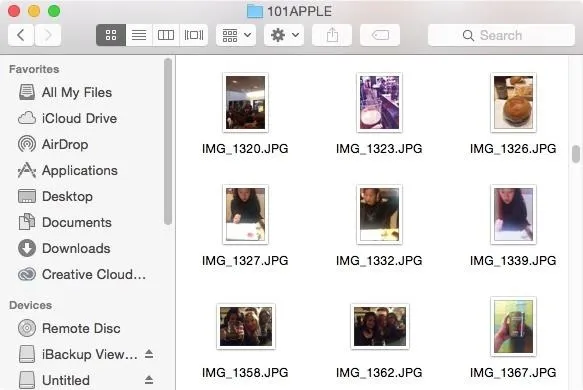
Task: Open the gear Action menu
Action: point(284,35)
